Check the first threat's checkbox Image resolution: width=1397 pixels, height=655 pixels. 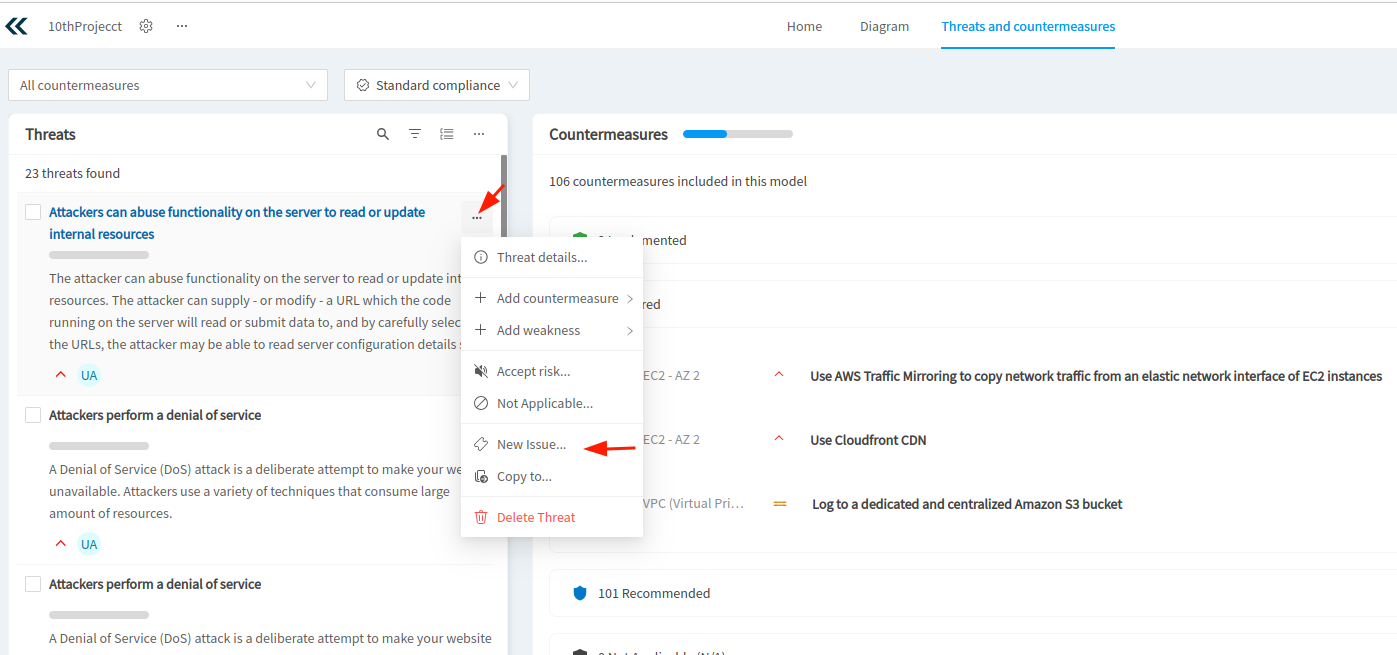coord(33,212)
